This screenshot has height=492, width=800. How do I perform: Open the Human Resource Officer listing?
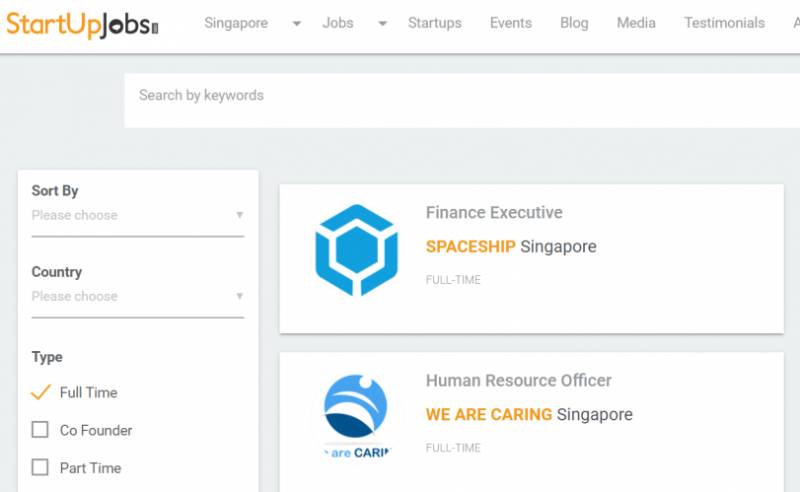(518, 380)
